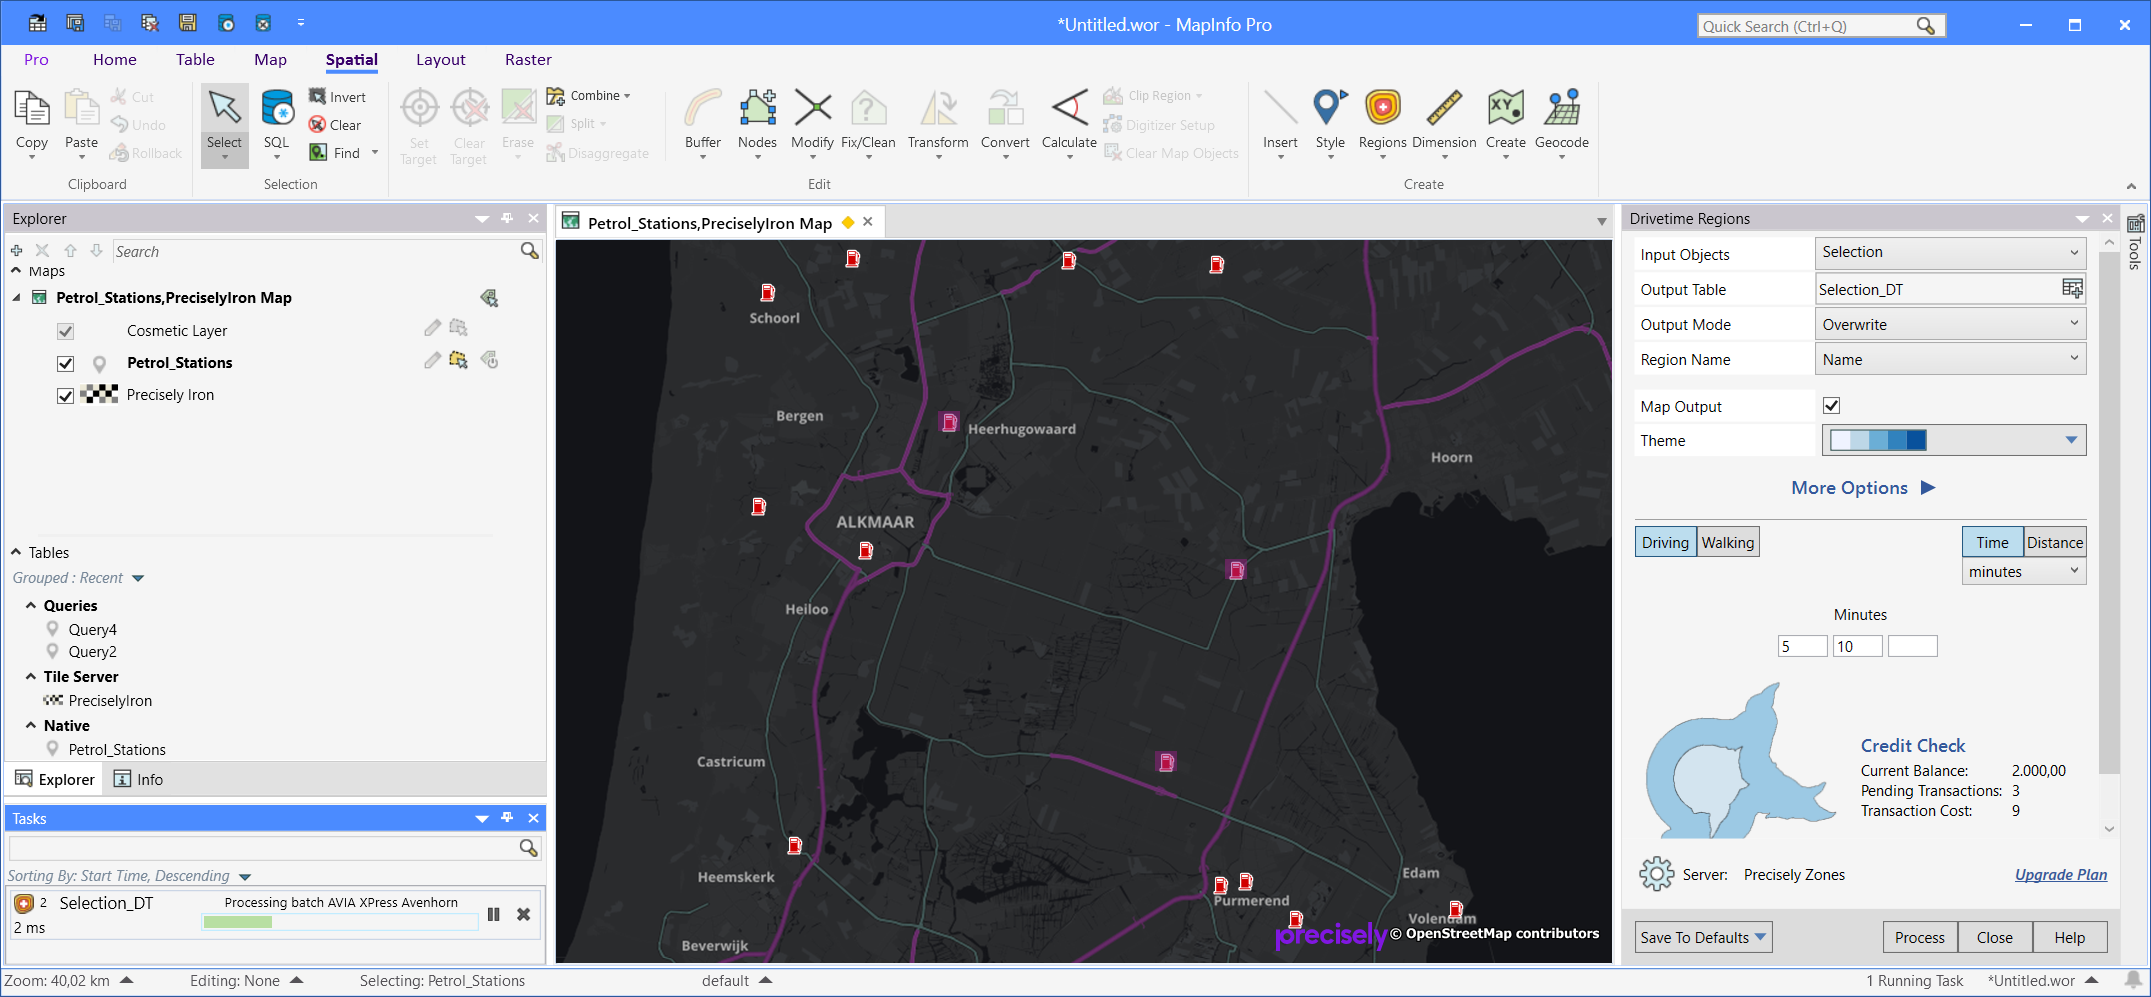The image size is (2151, 997).
Task: Clear the current selection
Action: [x=335, y=125]
